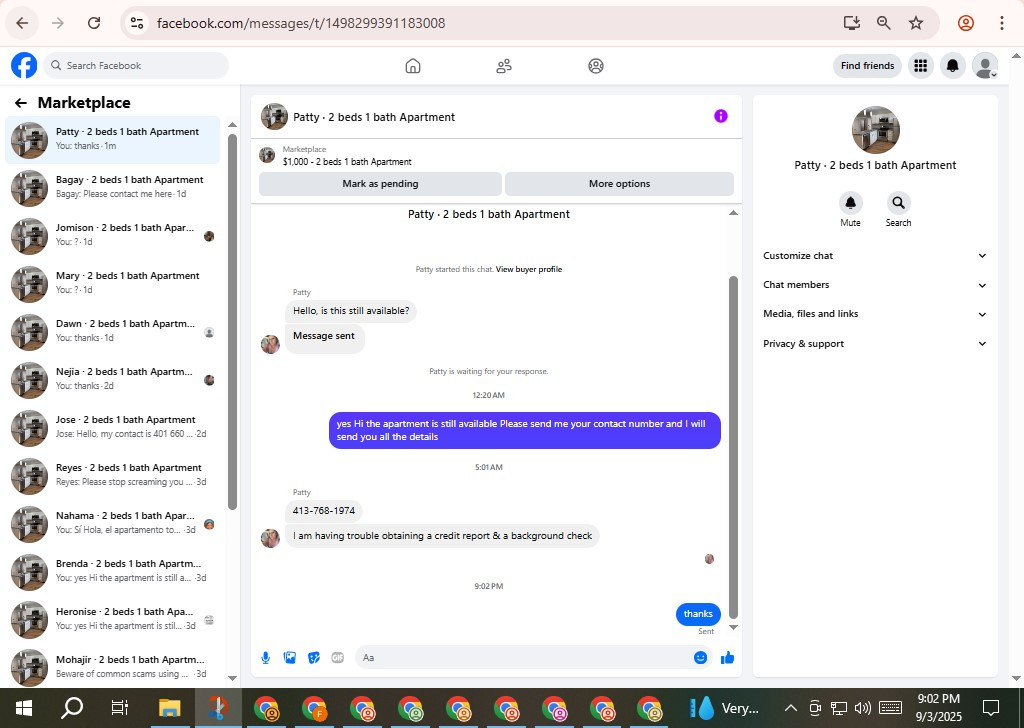Open the Windows Start menu
Viewport: 1024px width, 728px height.
coord(24,708)
